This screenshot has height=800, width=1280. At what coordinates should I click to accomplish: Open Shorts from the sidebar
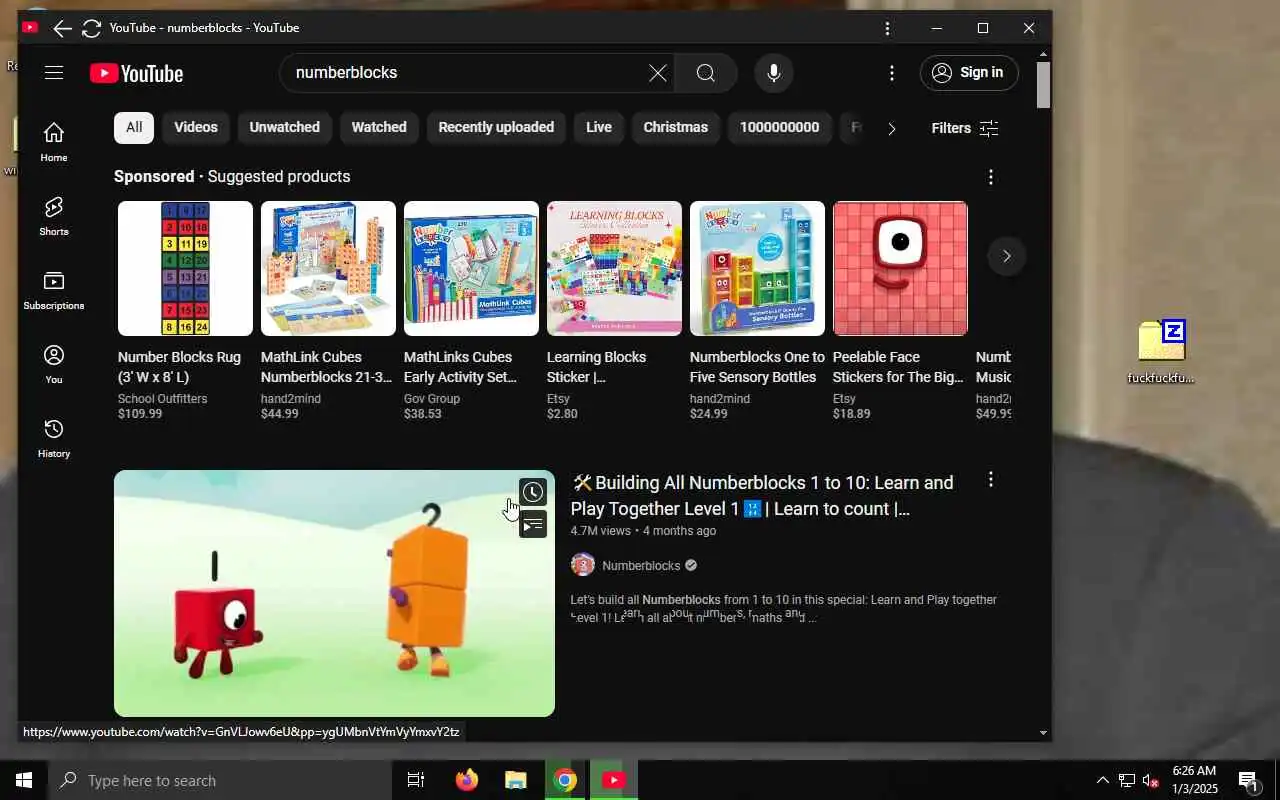(54, 216)
